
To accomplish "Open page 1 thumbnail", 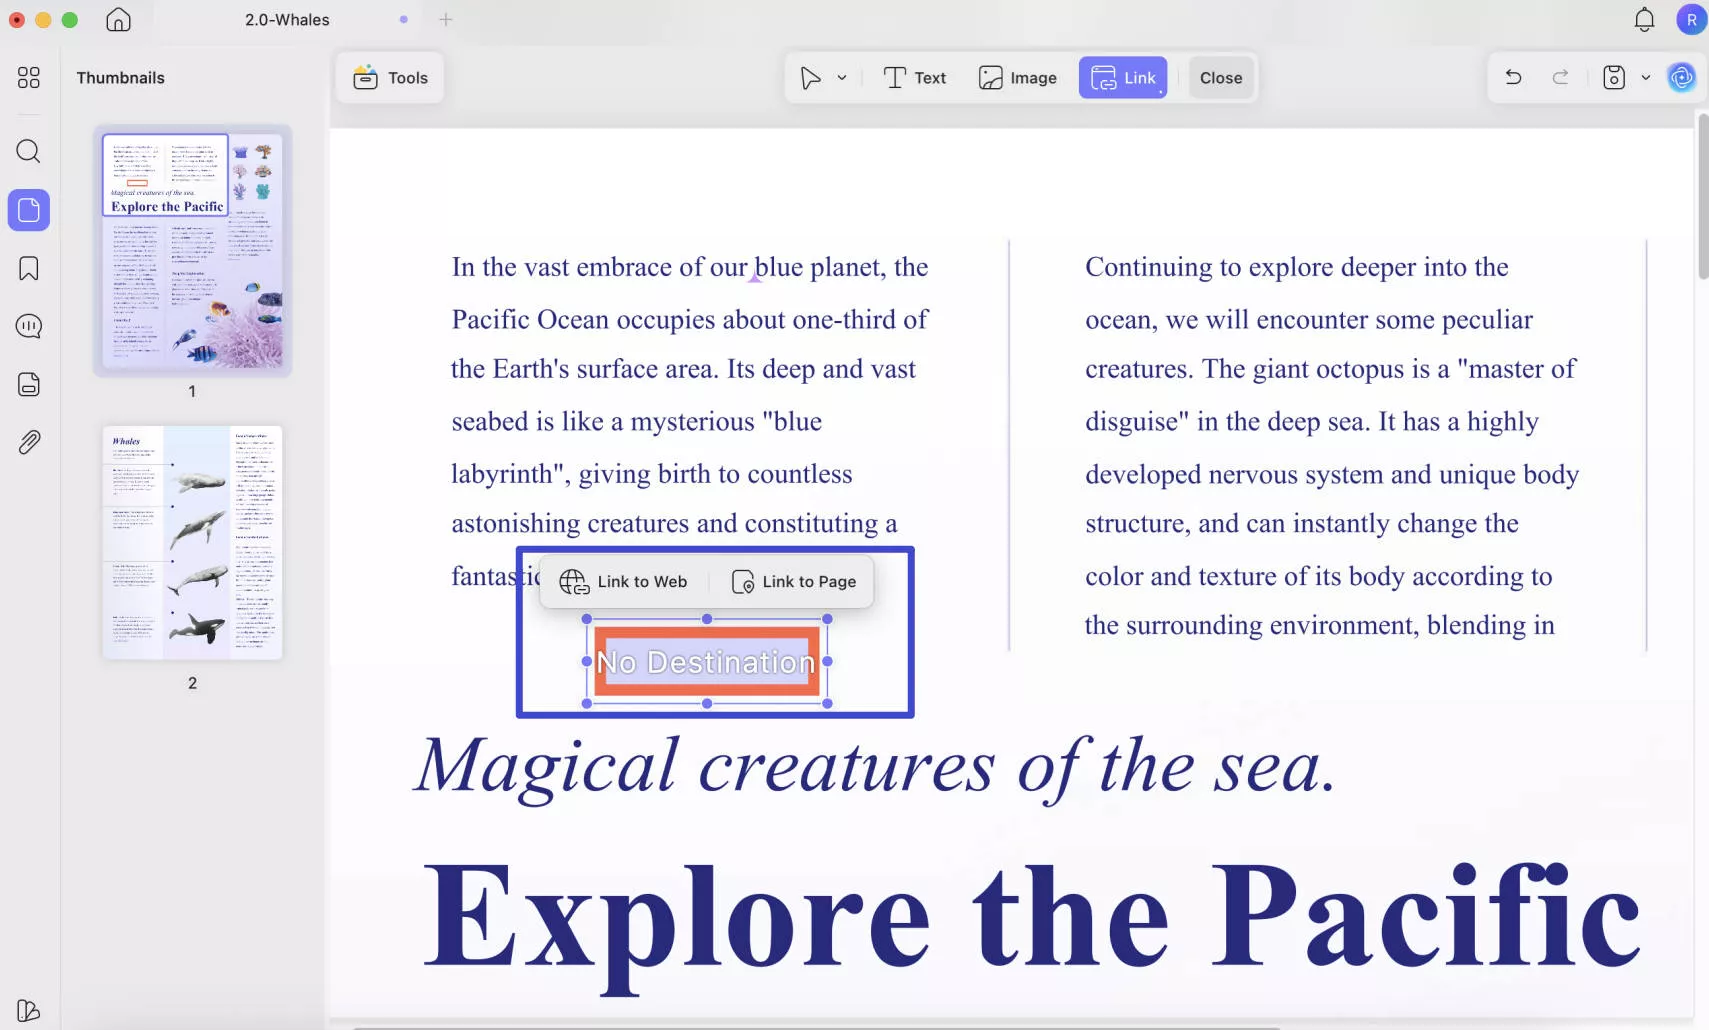I will click(x=192, y=250).
